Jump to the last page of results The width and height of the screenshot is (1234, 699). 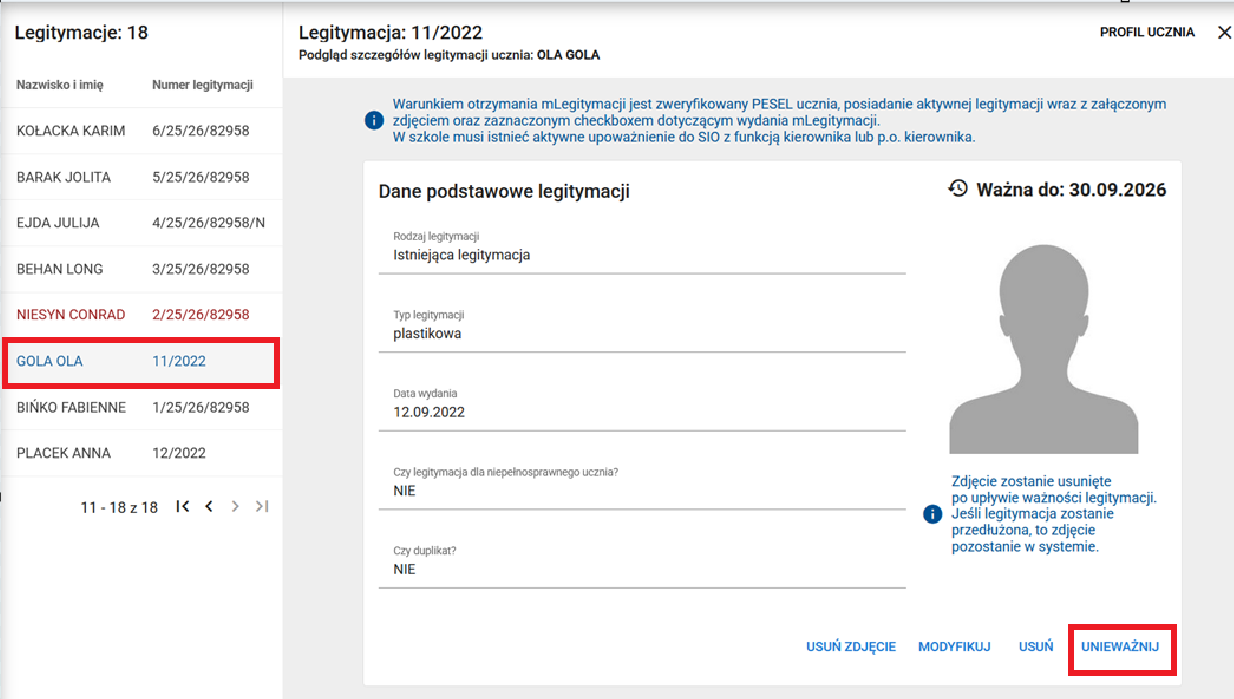tap(261, 506)
